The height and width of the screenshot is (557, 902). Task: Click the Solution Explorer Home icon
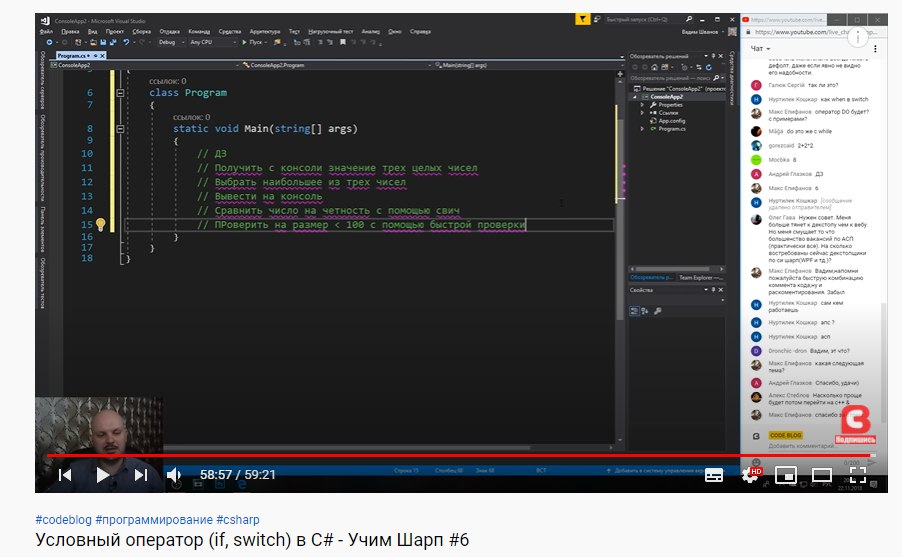pyautogui.click(x=654, y=67)
